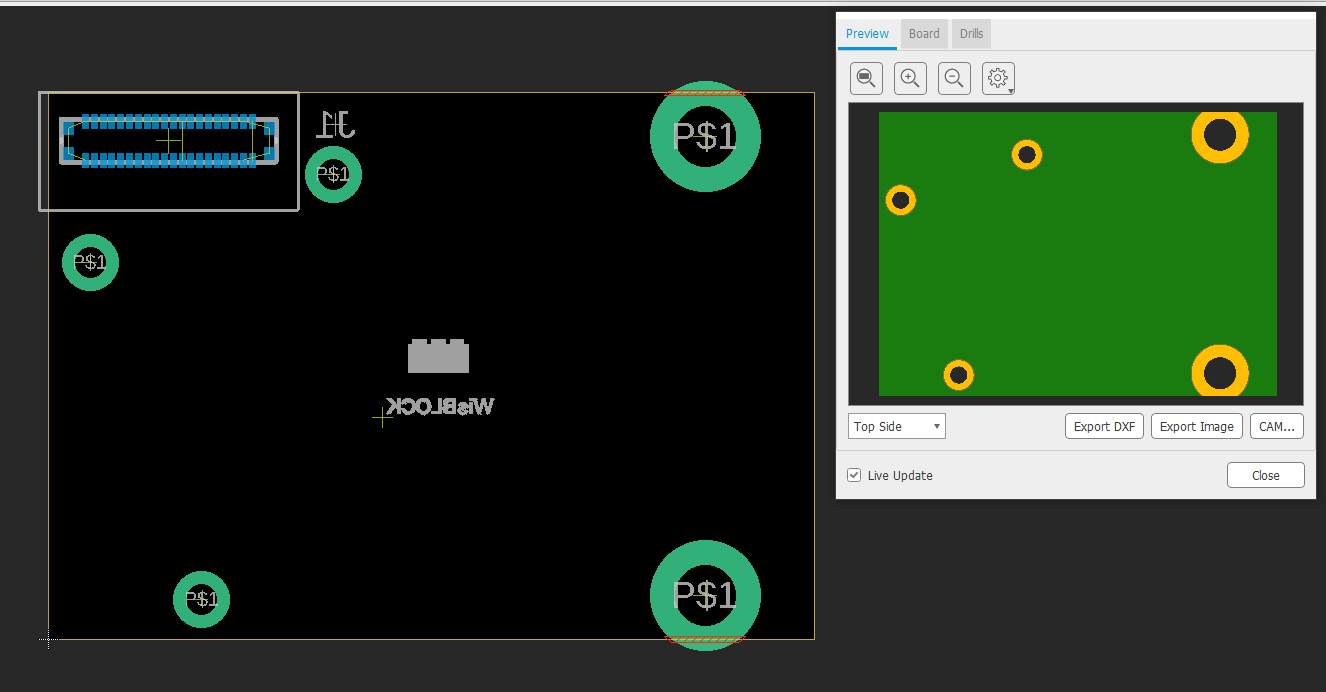Open the CAM... dialog
The height and width of the screenshot is (692, 1326).
point(1276,426)
